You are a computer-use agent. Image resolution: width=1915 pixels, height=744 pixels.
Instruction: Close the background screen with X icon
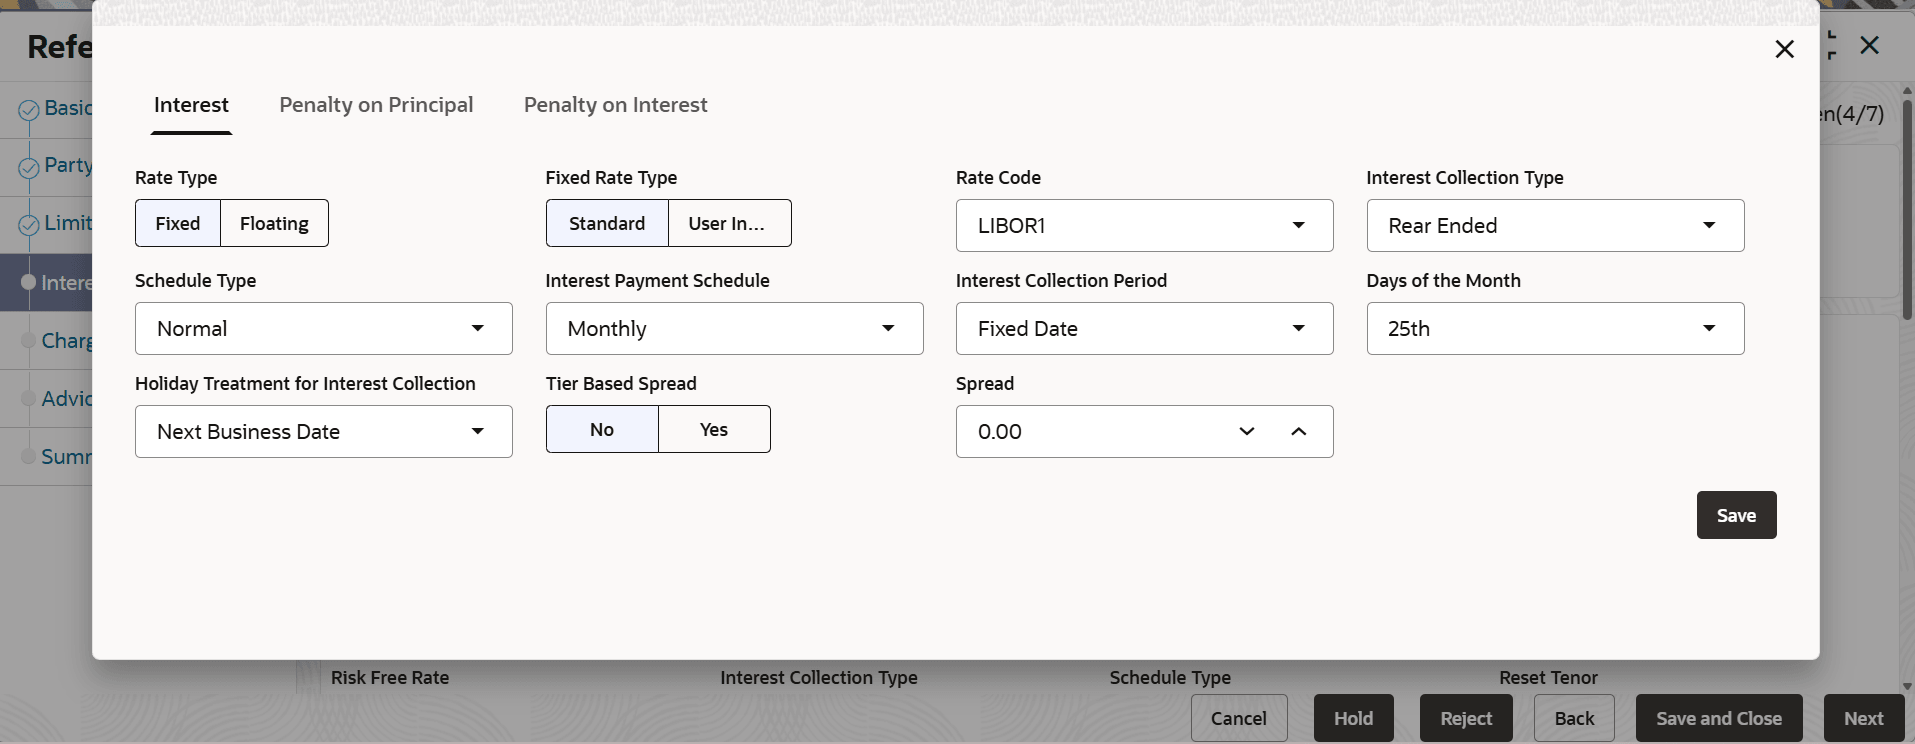coord(1869,45)
